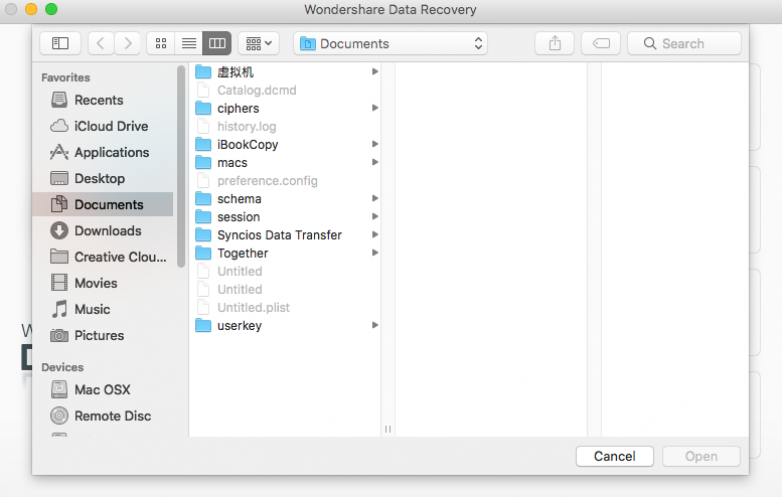Viewport: 782px width, 497px height.
Task: Toggle the sidebar visibility button
Action: (x=60, y=43)
